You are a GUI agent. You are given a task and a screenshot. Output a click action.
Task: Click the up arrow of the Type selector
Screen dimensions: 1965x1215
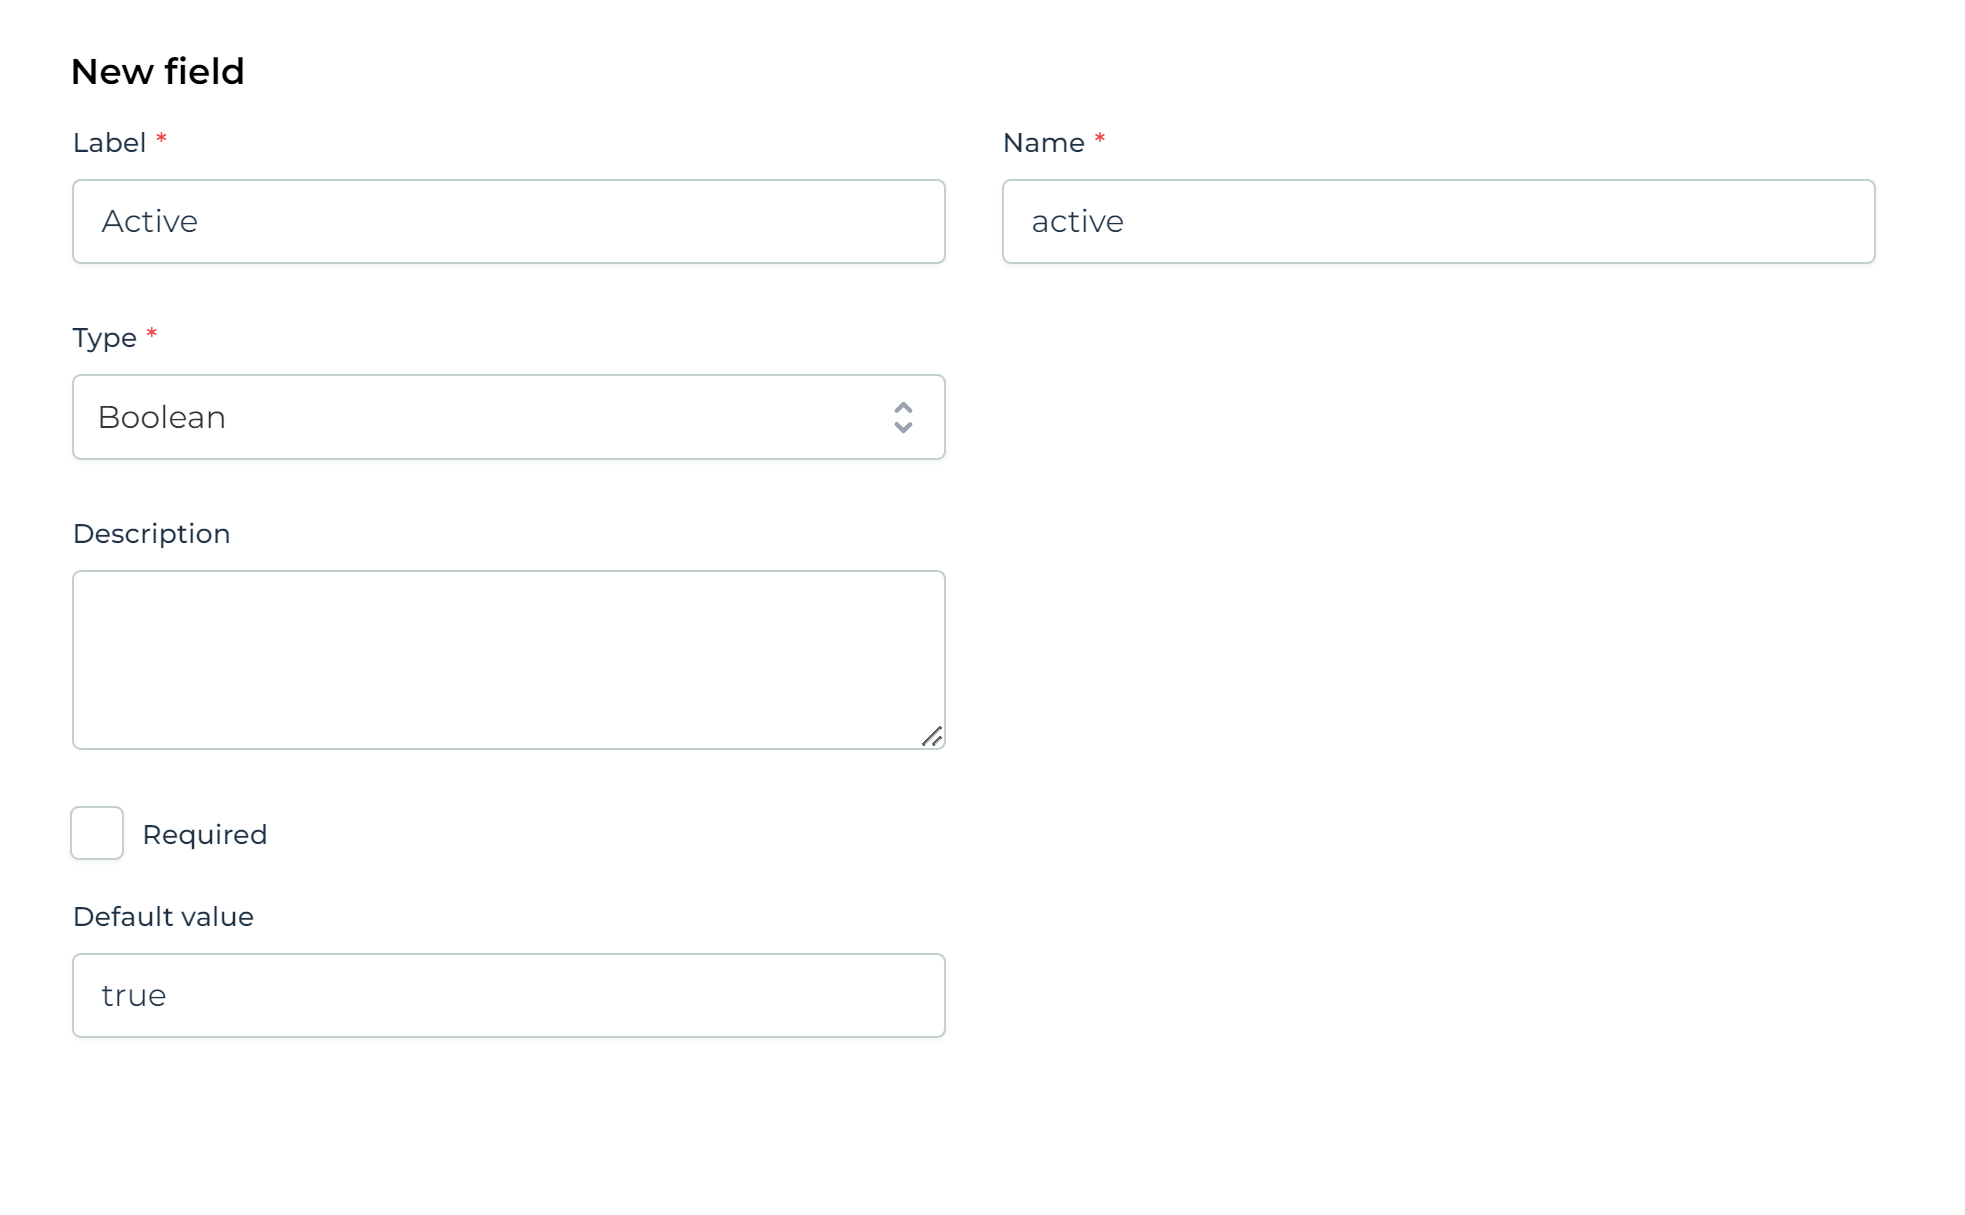902,408
